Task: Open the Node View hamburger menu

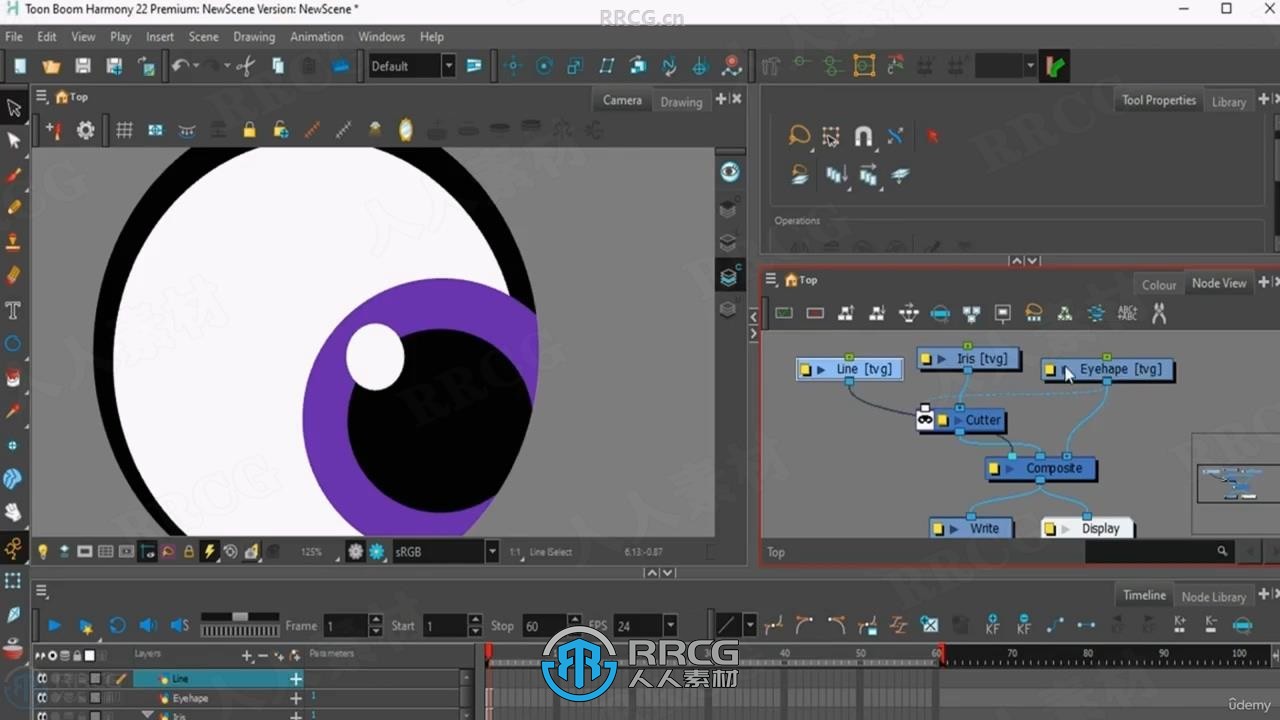Action: pos(771,279)
